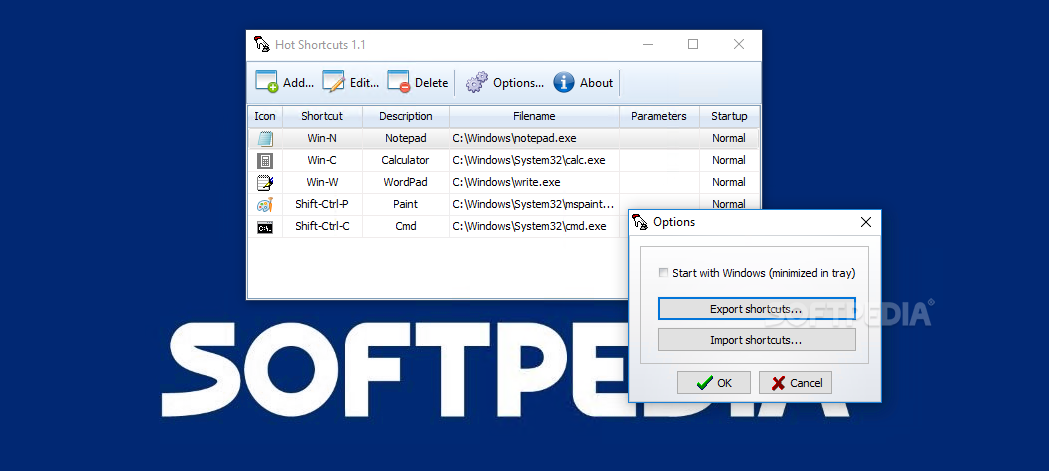Viewport: 1049px width, 471px height.
Task: Enable Start with Windows checkbox
Action: pyautogui.click(x=664, y=273)
